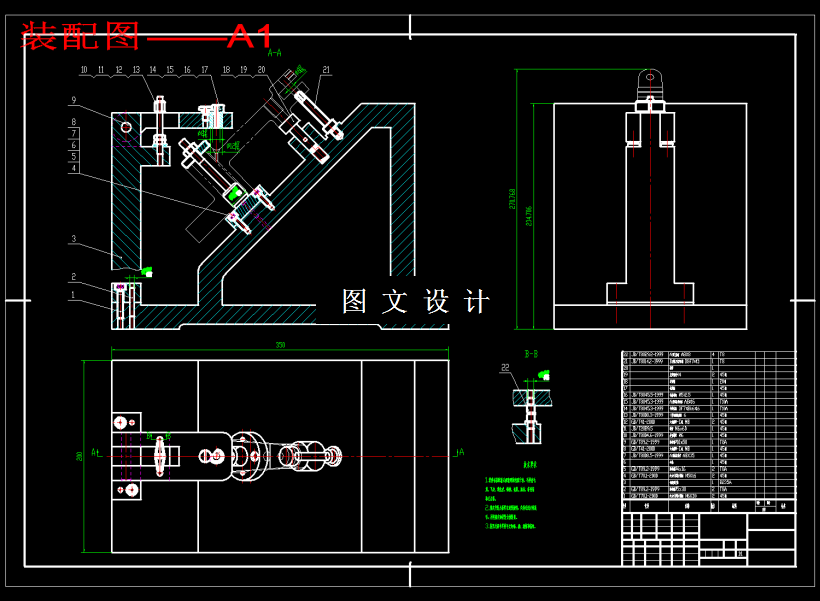
Task: Click part balloon number '1'
Action: (73, 295)
